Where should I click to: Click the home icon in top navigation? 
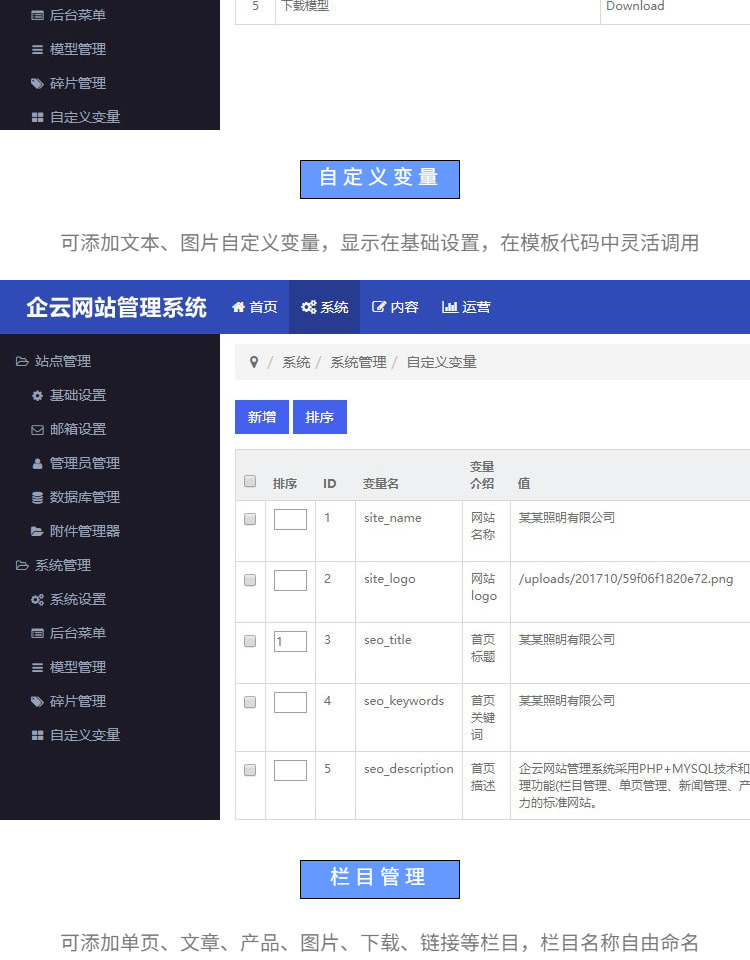pyautogui.click(x=238, y=307)
